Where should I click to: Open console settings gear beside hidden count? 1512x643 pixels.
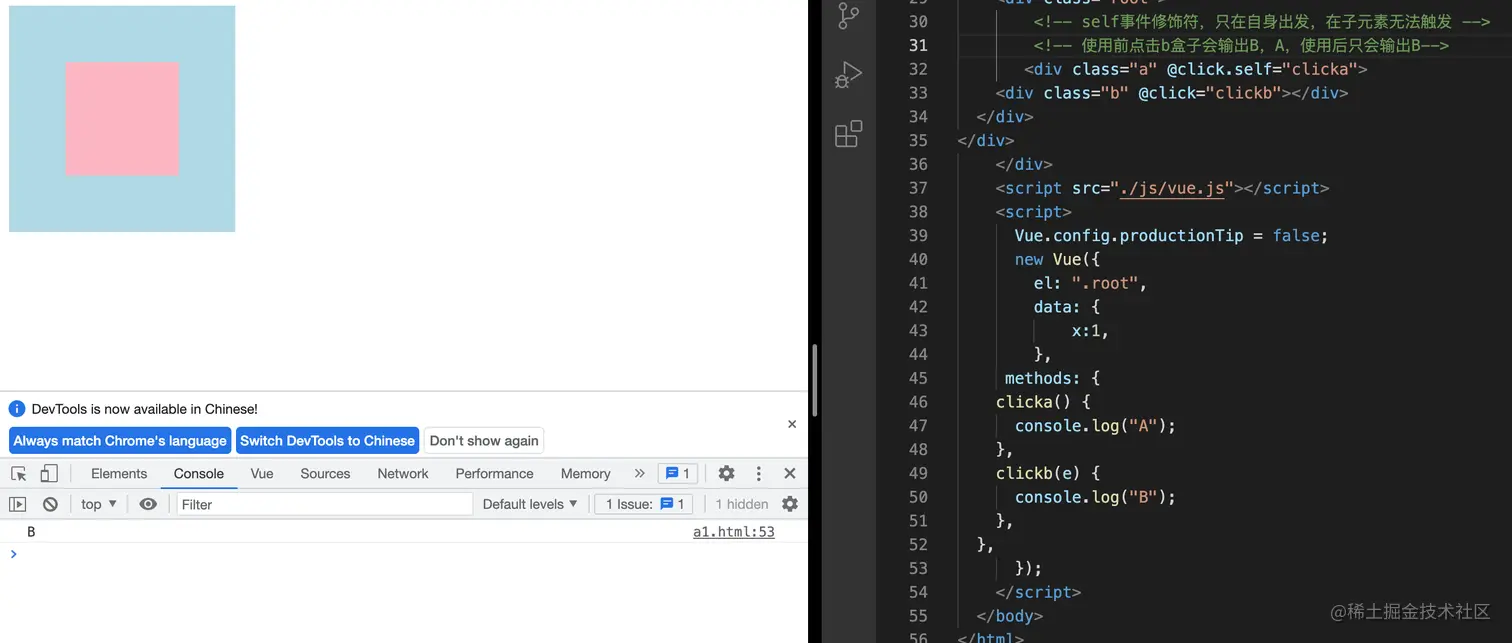(790, 504)
